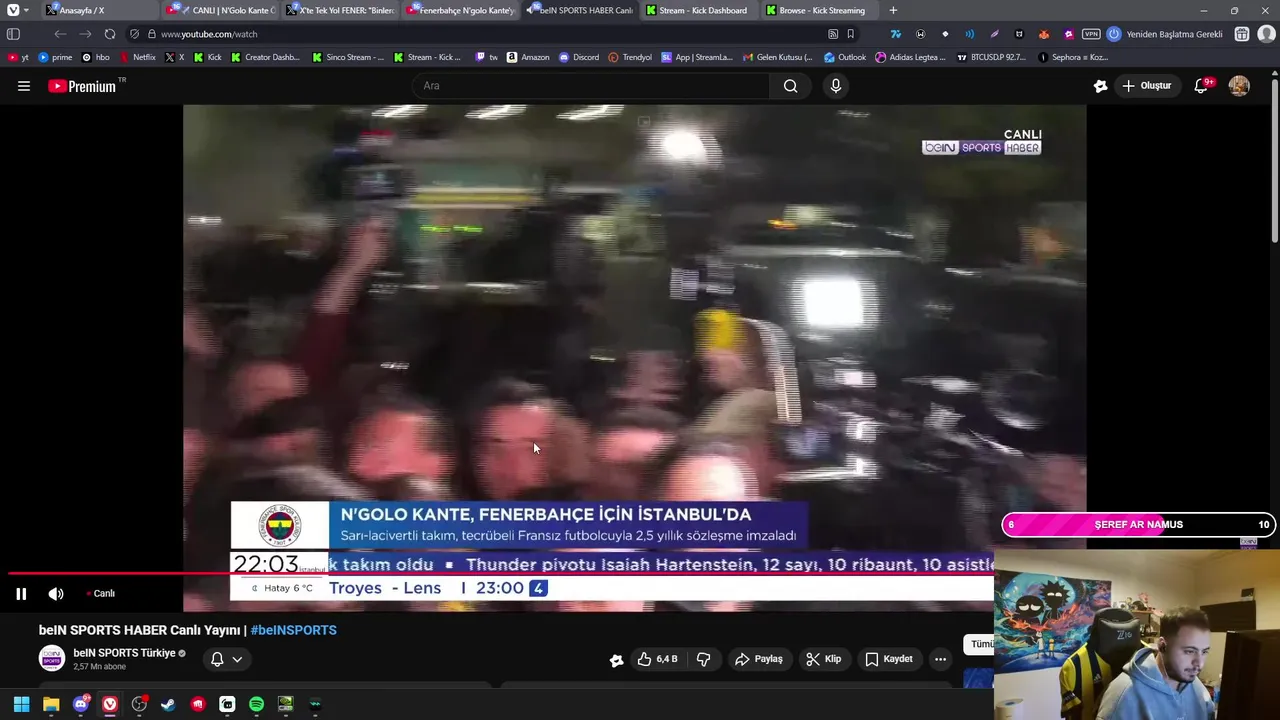Open Steam from the taskbar
Screen dimensions: 1280x720
point(168,704)
